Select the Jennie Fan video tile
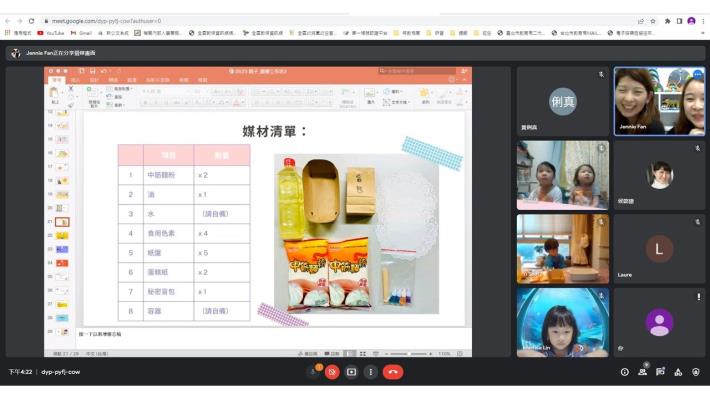The height and width of the screenshot is (399, 710). 659,101
